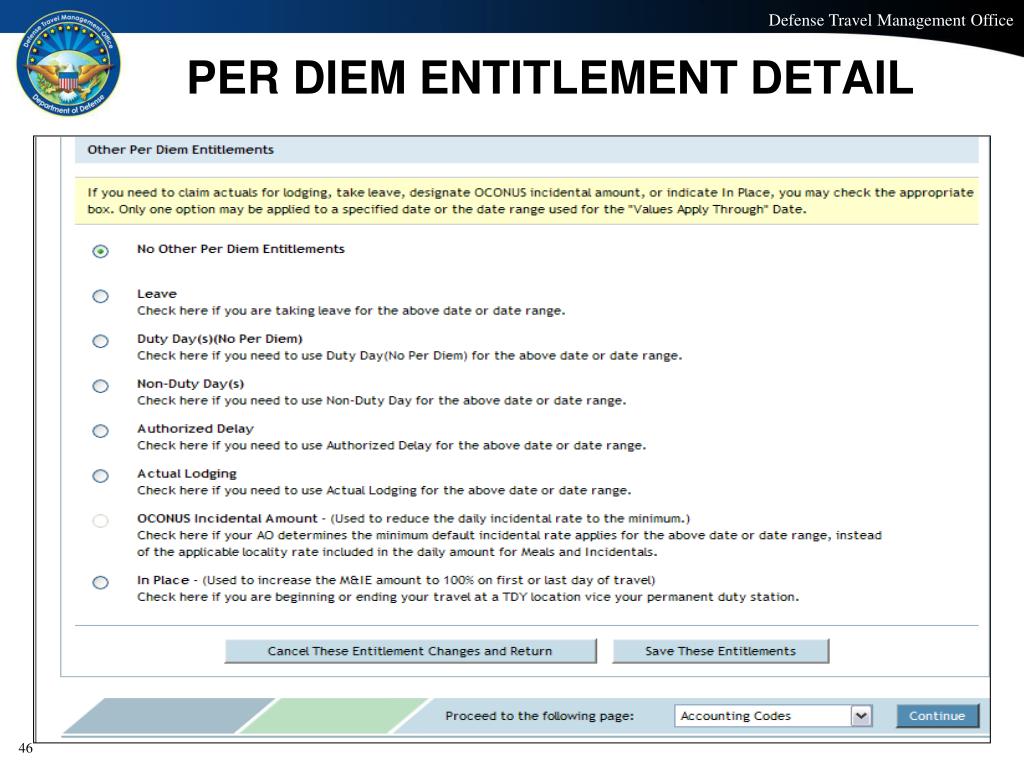Screen dimensions: 1024x768
Task: Click the Leave description about taking leave
Action: [351, 311]
